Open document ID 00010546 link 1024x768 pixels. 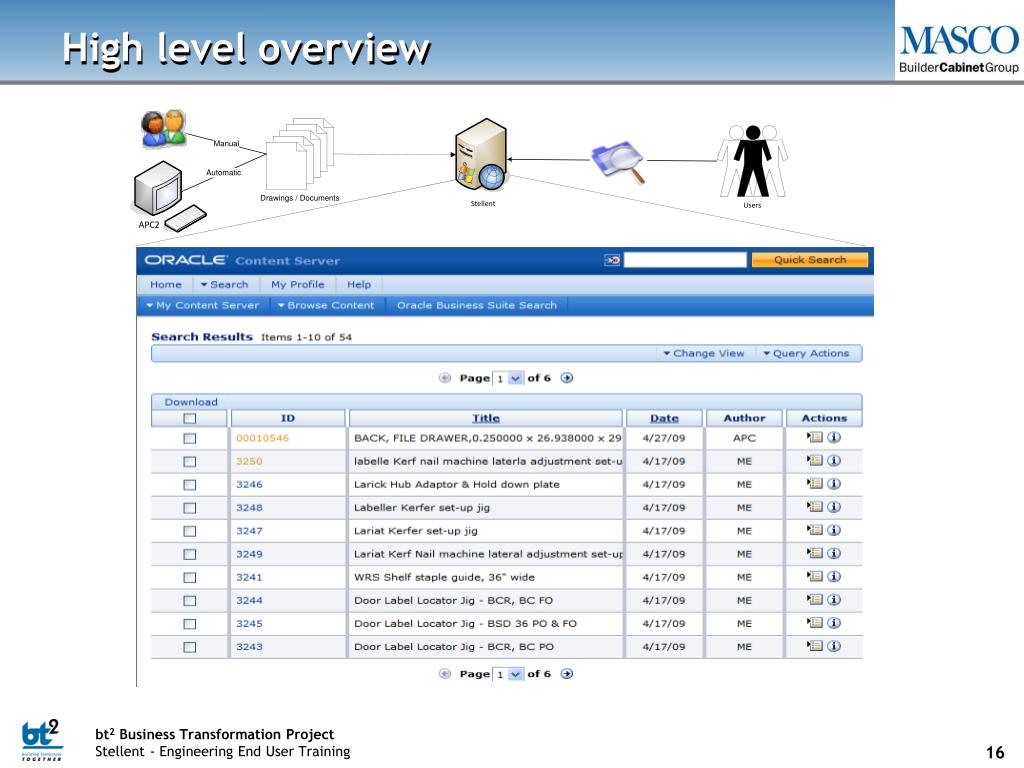point(263,438)
